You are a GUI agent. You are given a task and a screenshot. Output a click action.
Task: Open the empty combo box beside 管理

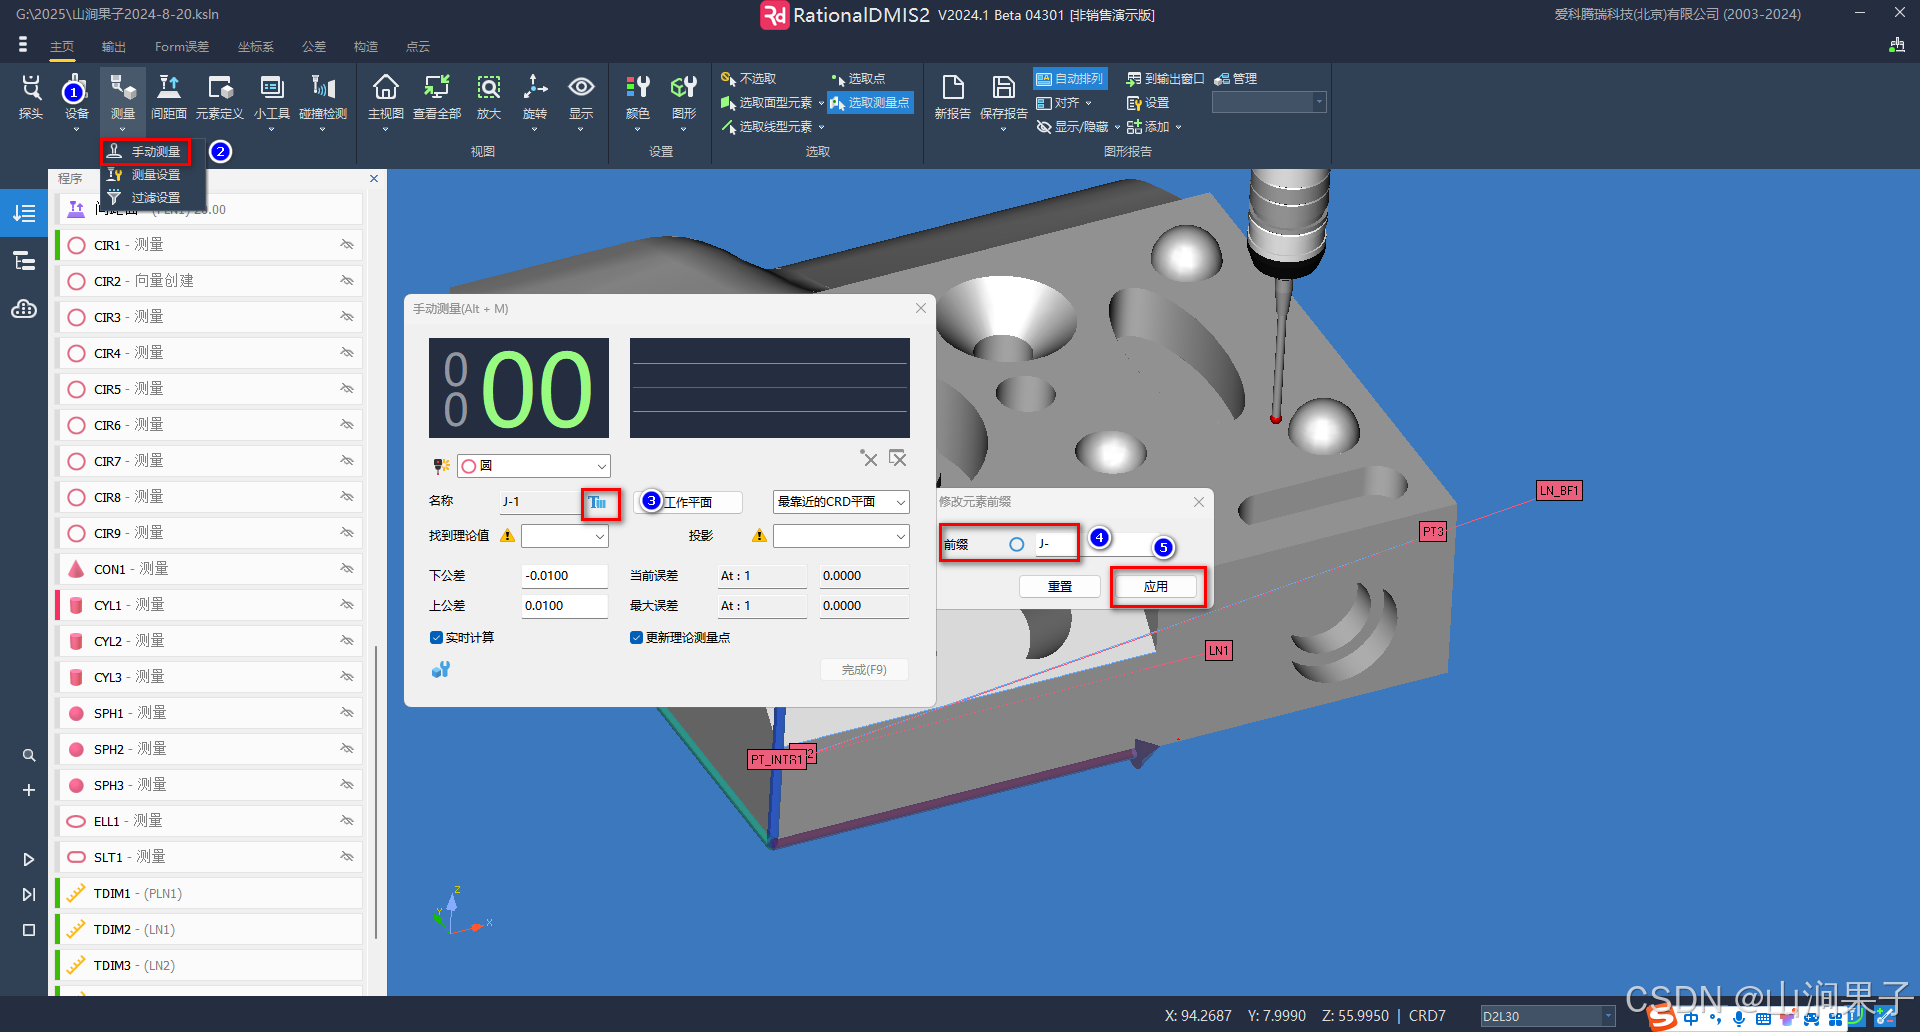pos(1269,103)
